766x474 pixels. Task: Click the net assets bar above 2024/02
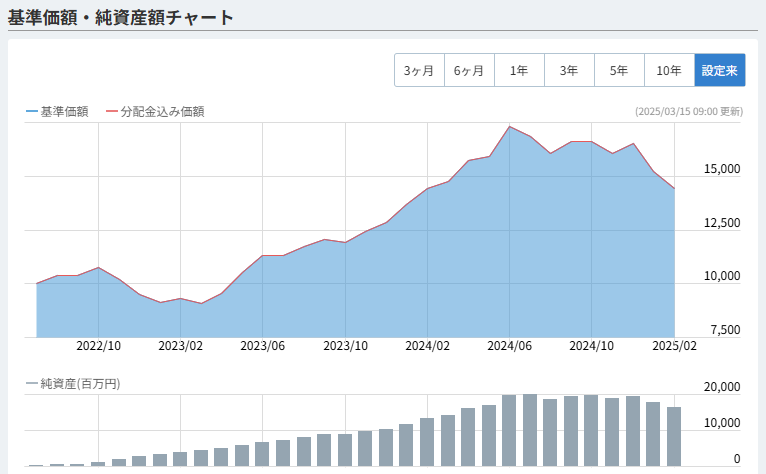tap(427, 442)
